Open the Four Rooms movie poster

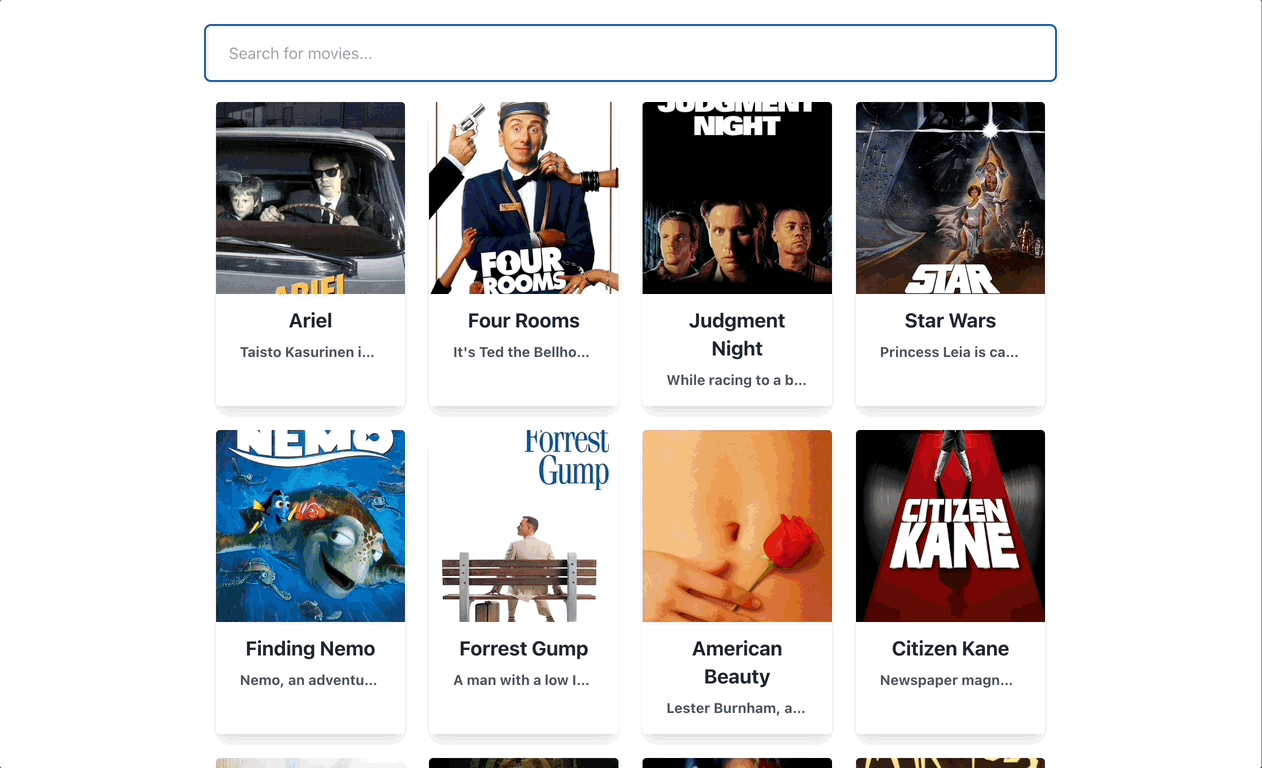coord(523,197)
